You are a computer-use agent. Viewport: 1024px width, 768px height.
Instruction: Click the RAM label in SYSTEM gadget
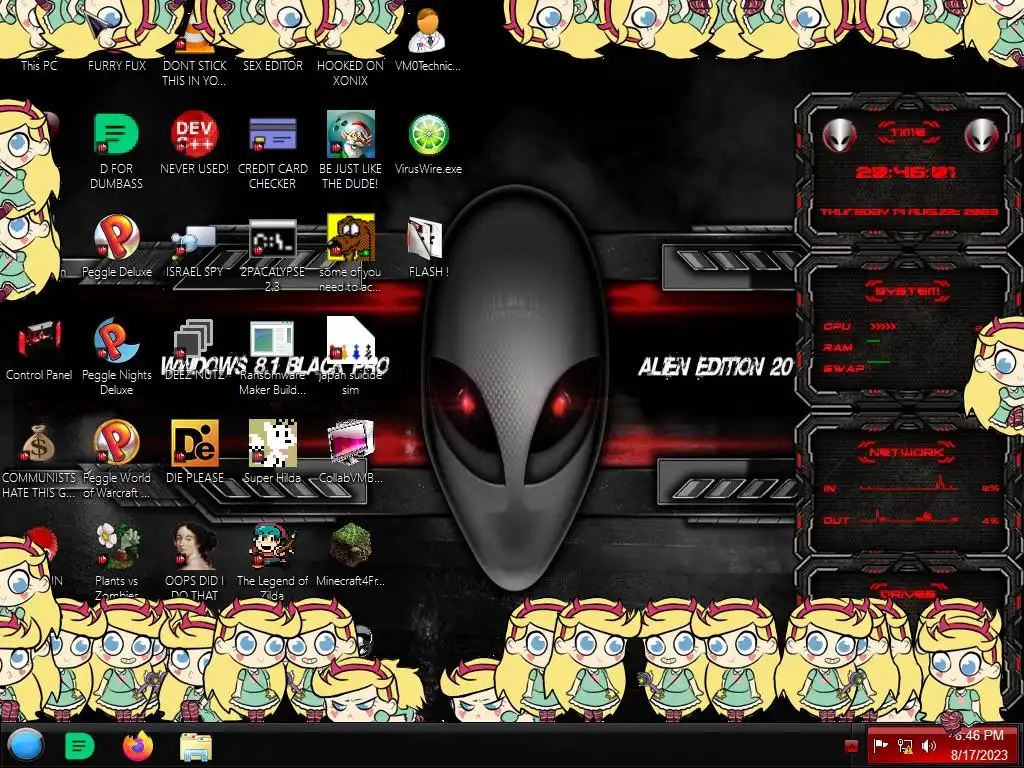tap(838, 347)
